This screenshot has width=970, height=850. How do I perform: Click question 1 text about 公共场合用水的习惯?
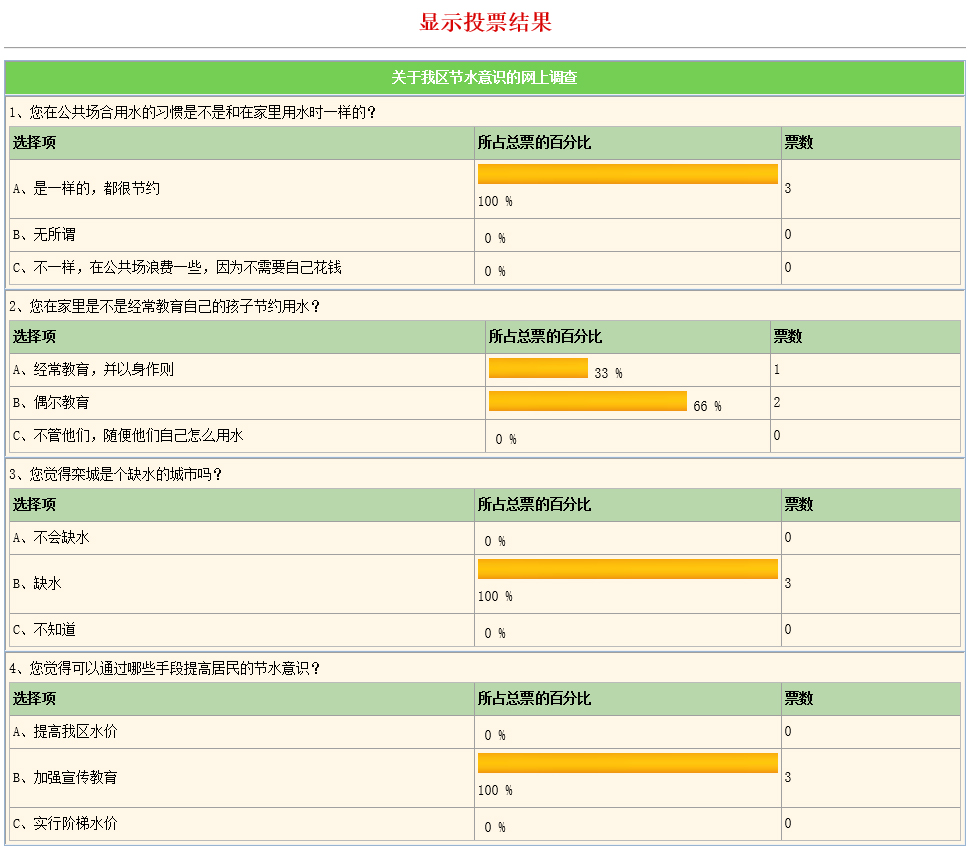tap(192, 113)
